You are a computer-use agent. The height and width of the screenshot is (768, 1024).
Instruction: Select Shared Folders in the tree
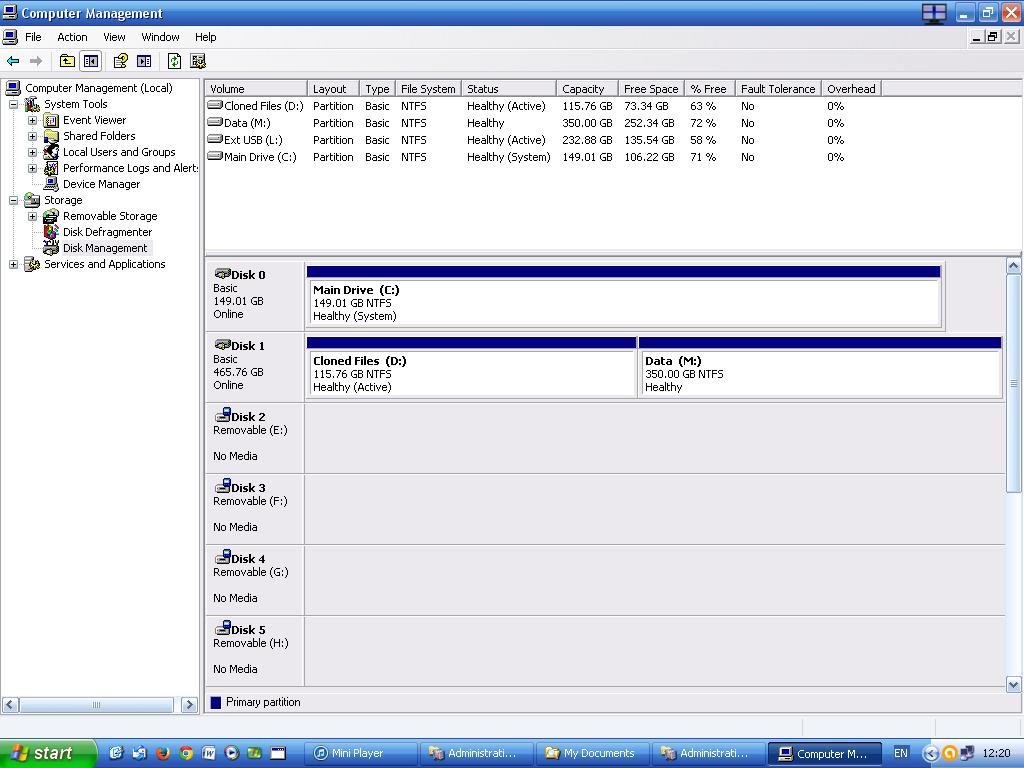99,136
